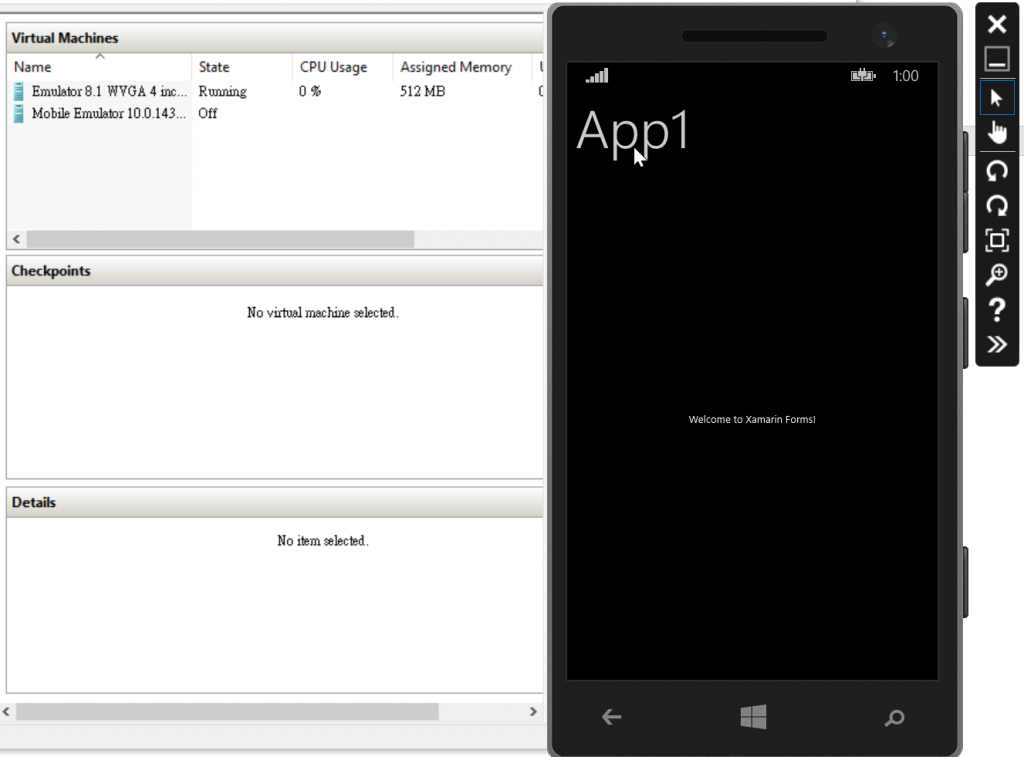Tap the 1:00 clock in status bar
The height and width of the screenshot is (757, 1024).
905,76
